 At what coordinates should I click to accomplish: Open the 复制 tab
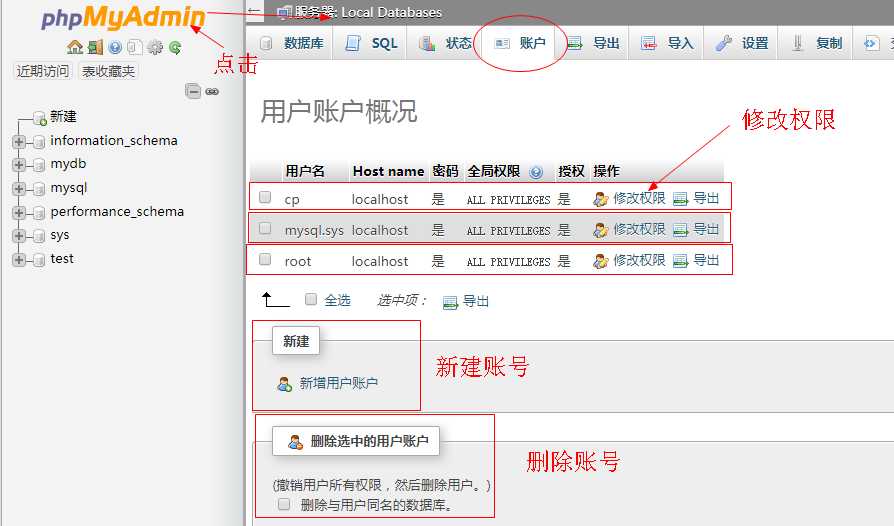[x=816, y=43]
